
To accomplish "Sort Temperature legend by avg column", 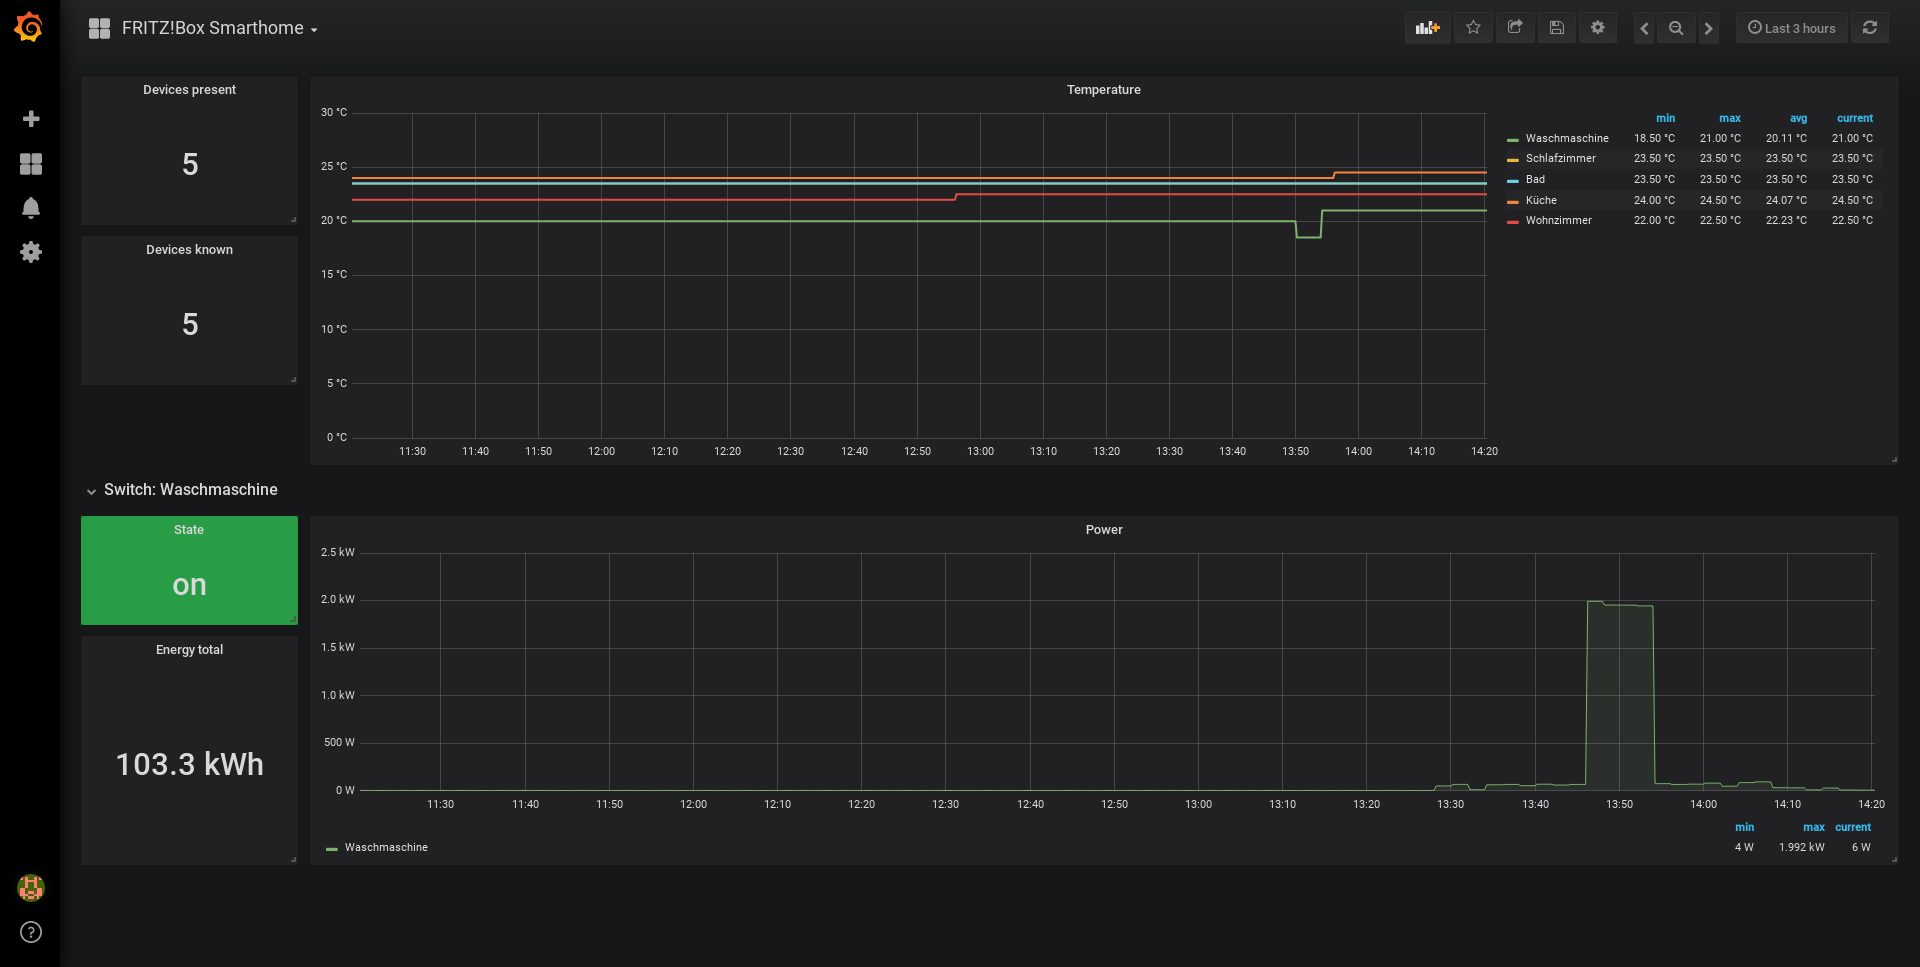I will [1798, 118].
